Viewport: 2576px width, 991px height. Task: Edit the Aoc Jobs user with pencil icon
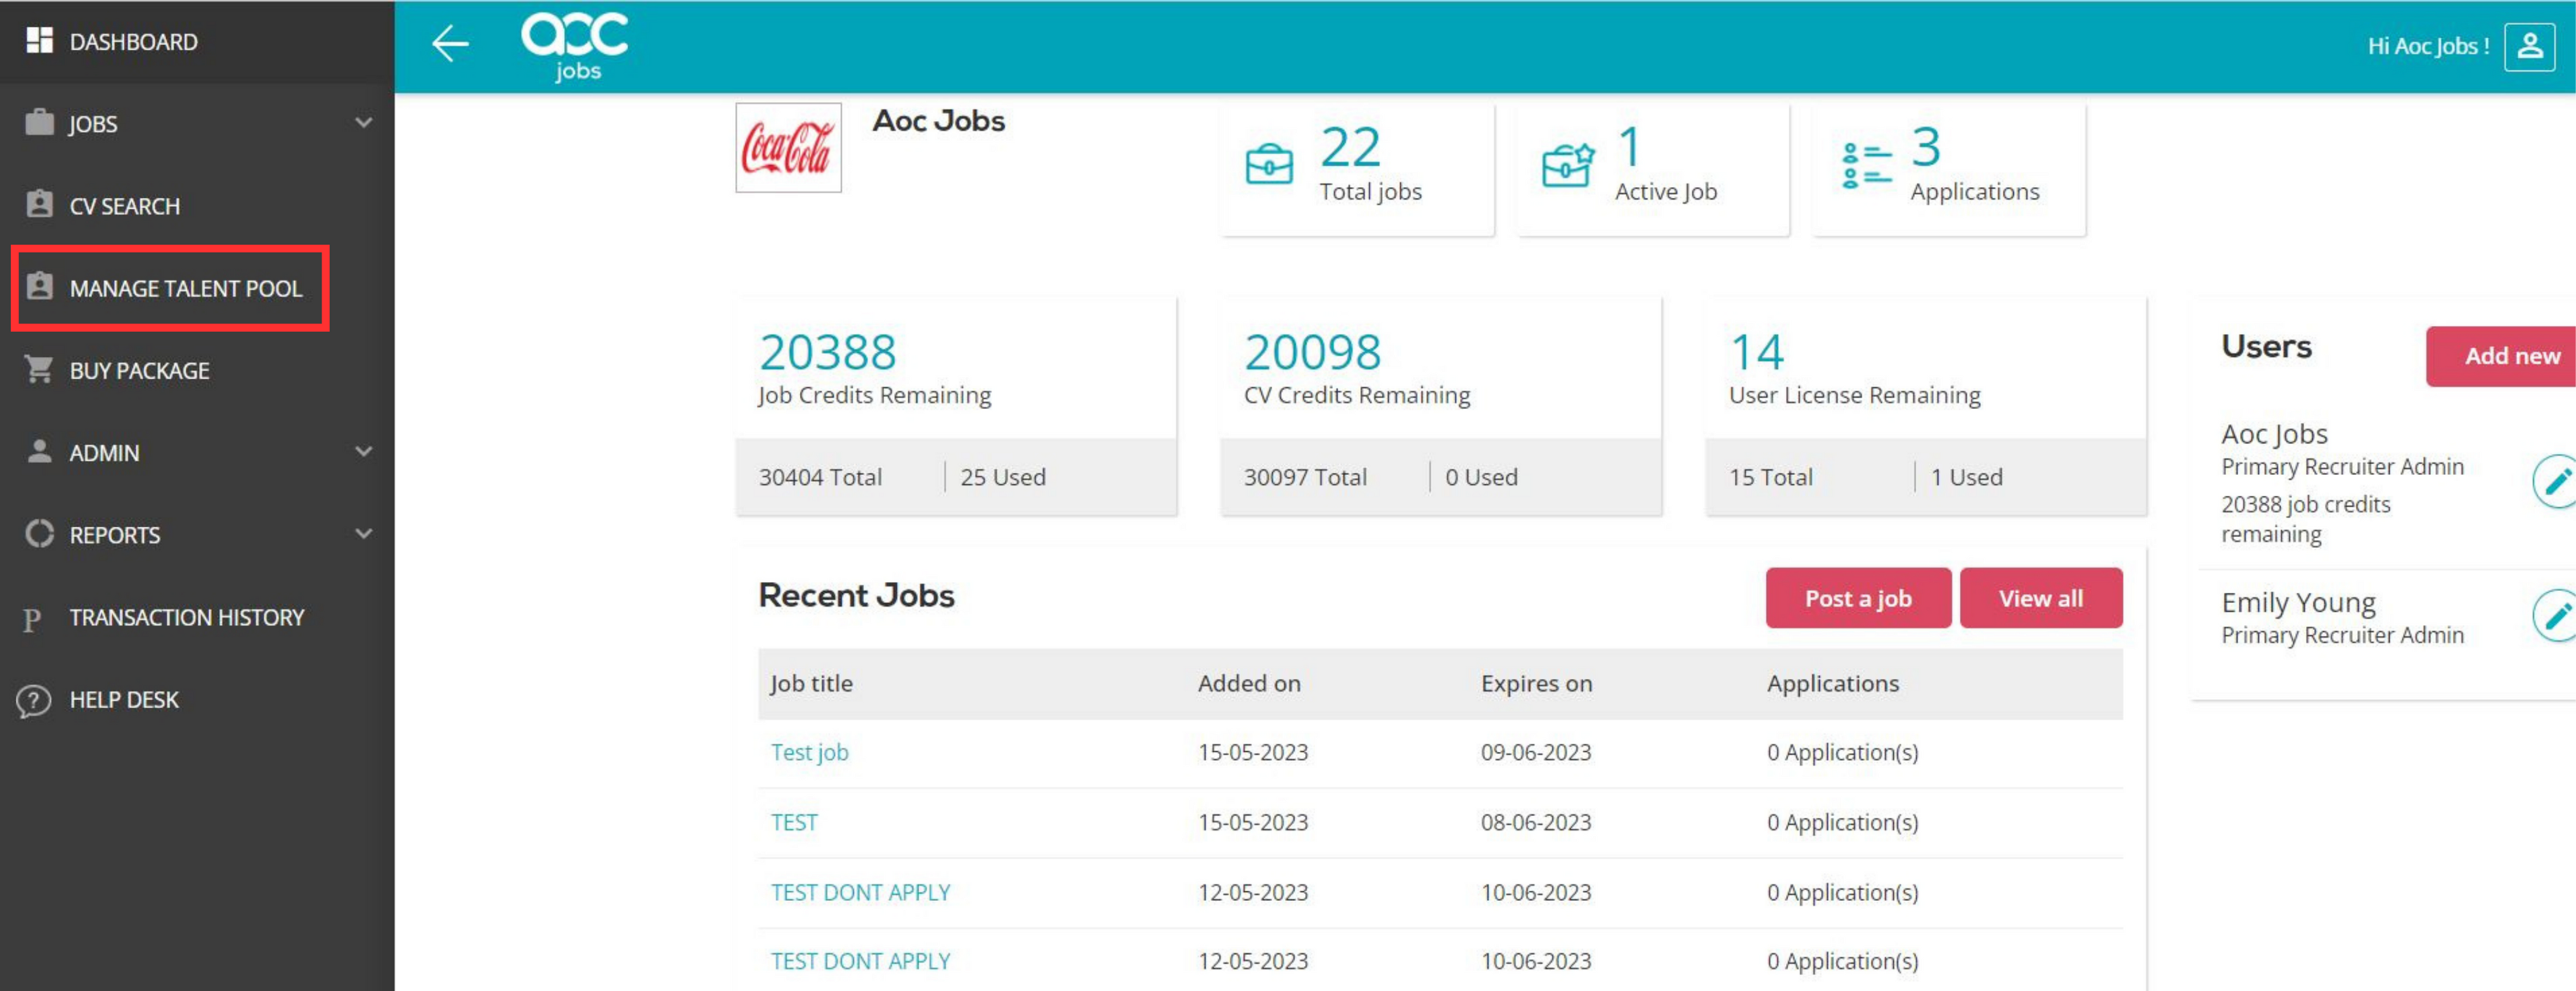[x=2556, y=482]
